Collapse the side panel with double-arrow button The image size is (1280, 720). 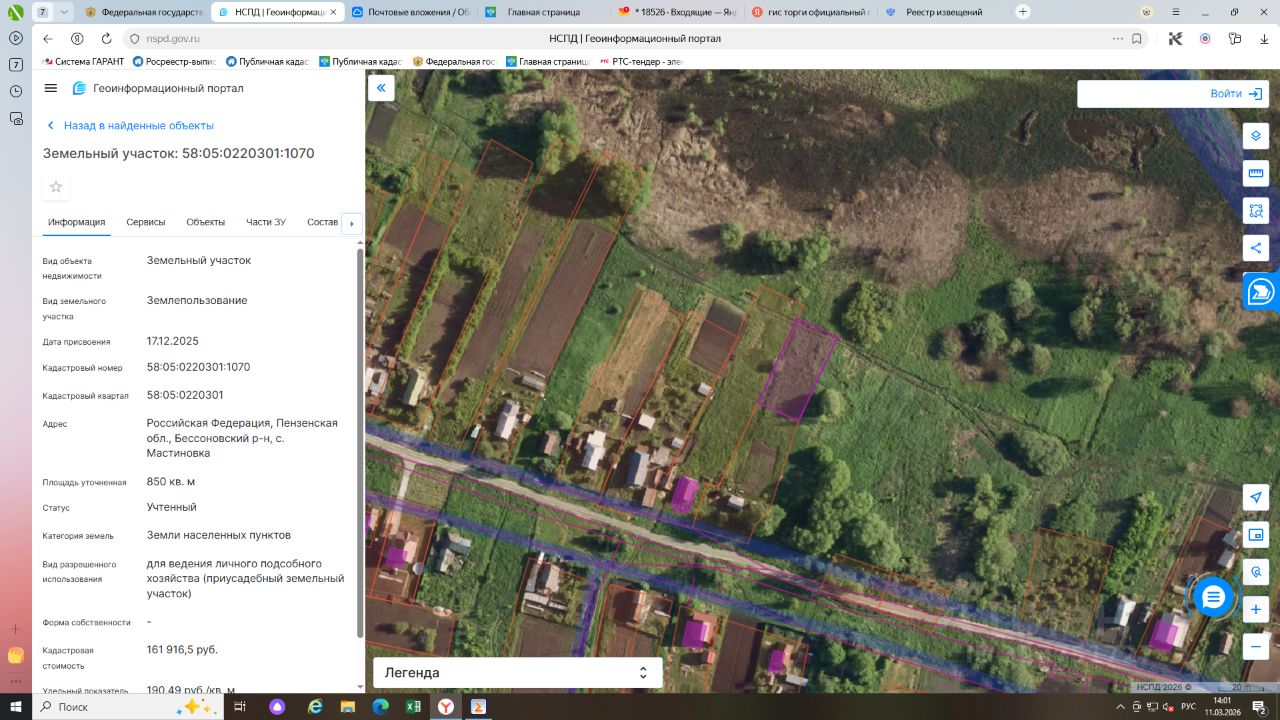[x=381, y=88]
